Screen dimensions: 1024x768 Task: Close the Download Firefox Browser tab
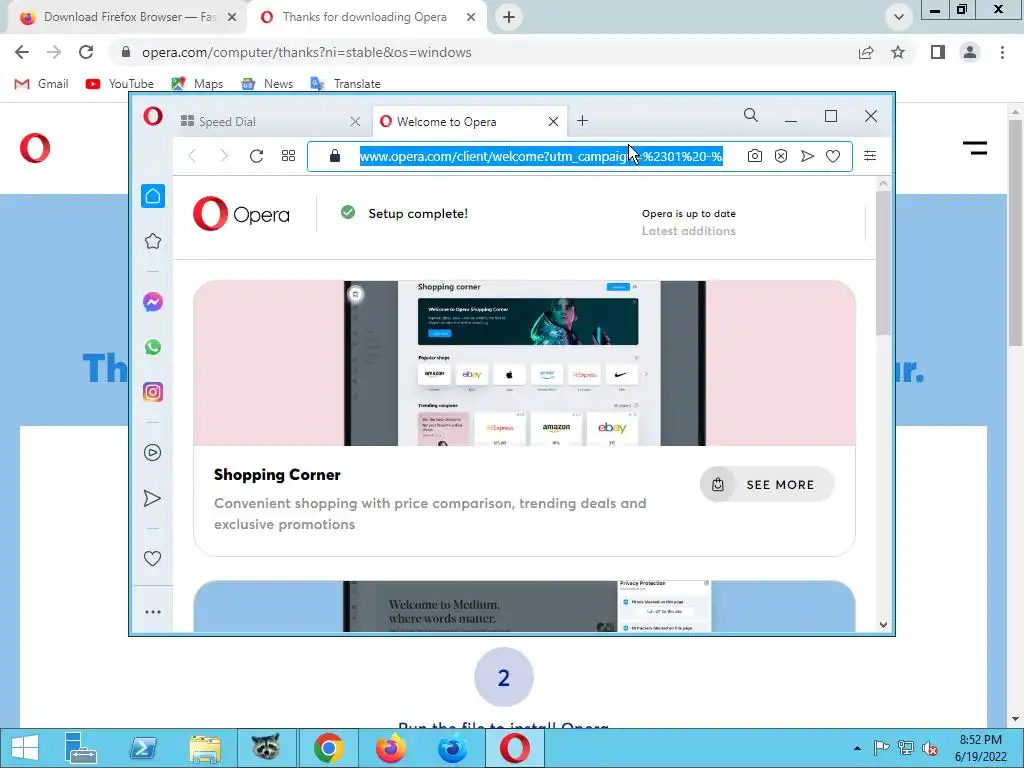232,17
